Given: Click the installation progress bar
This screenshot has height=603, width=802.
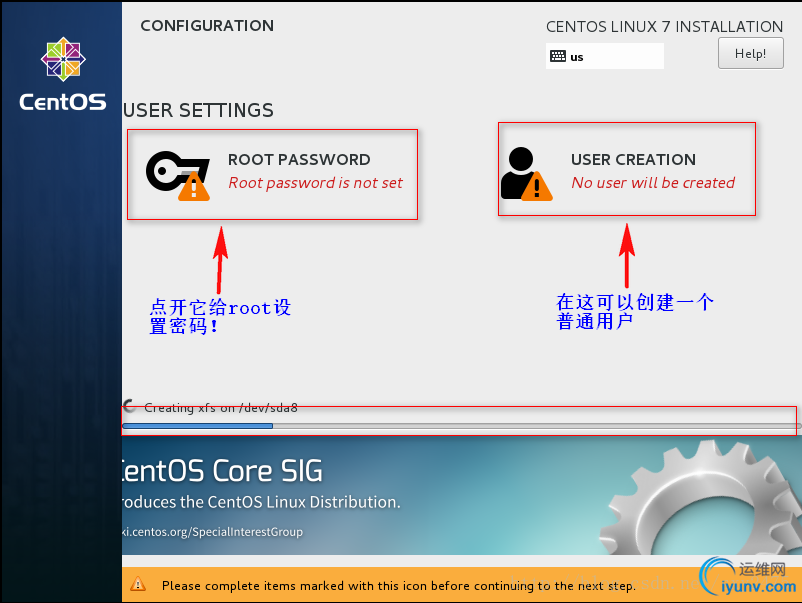Looking at the screenshot, I should [x=461, y=426].
